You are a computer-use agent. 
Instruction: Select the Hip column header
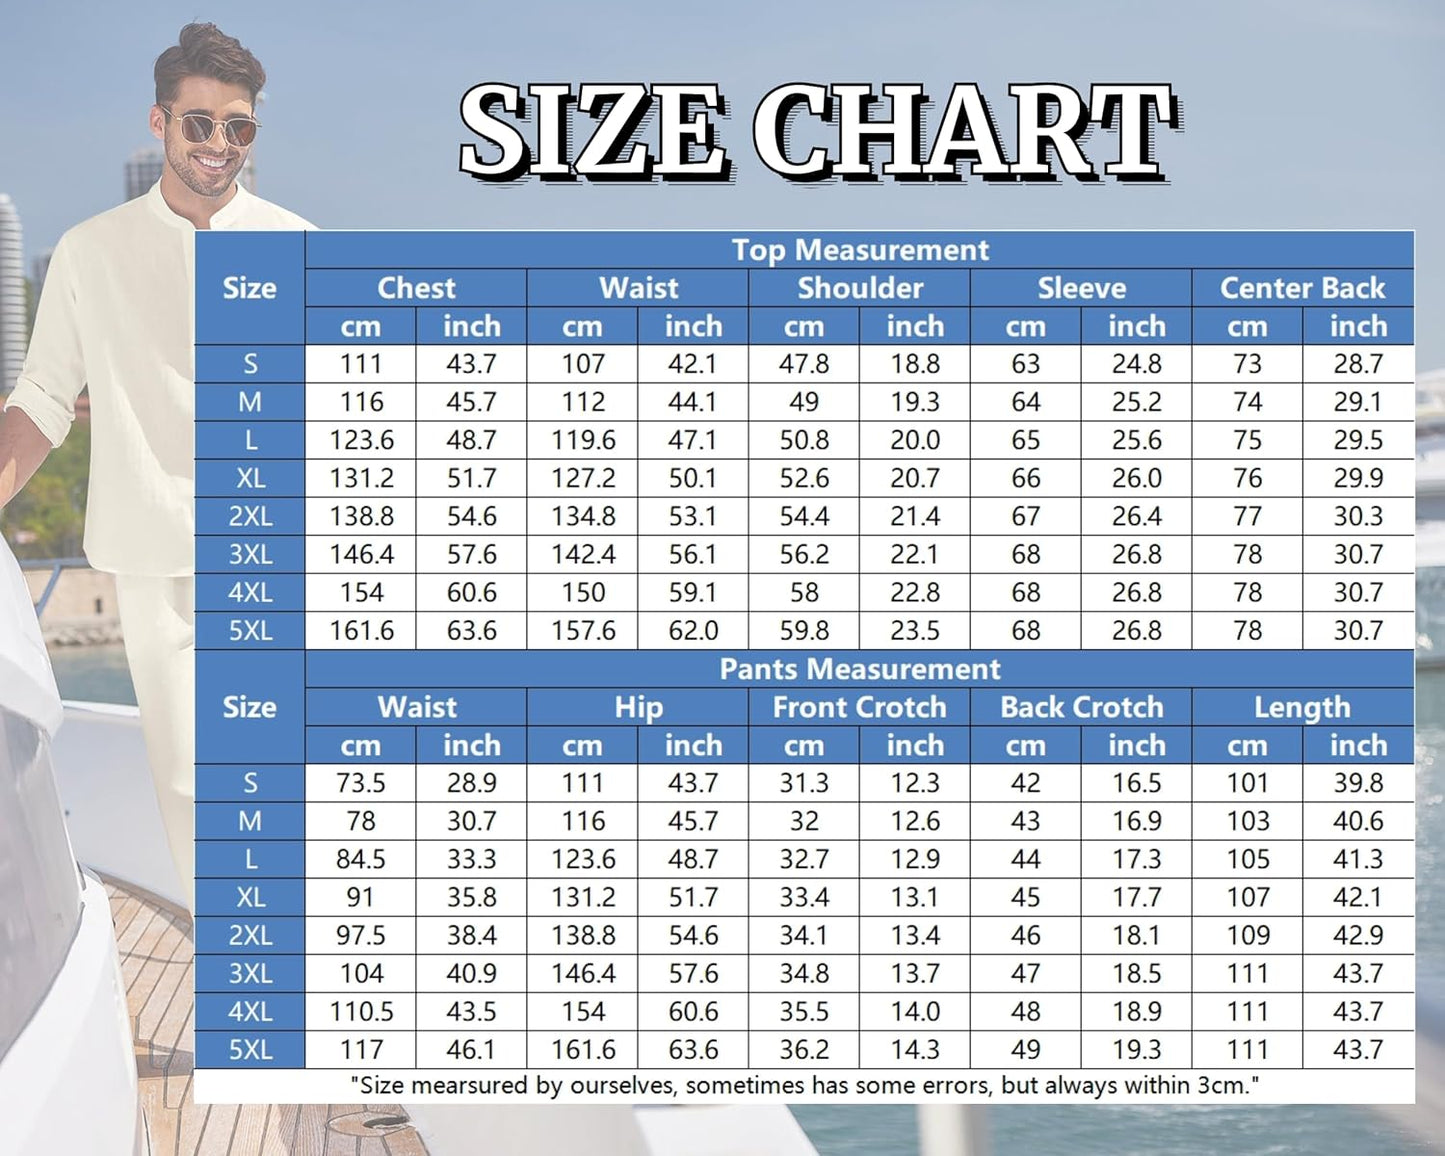pos(638,707)
